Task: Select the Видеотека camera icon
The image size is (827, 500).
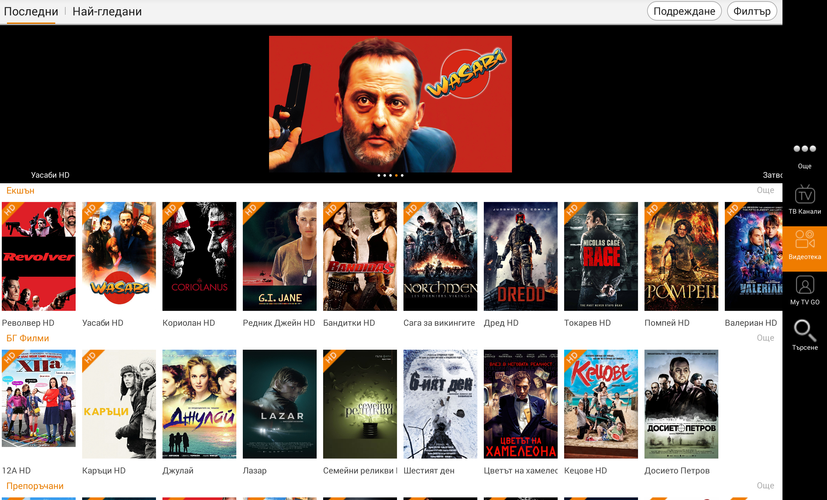Action: tap(804, 239)
